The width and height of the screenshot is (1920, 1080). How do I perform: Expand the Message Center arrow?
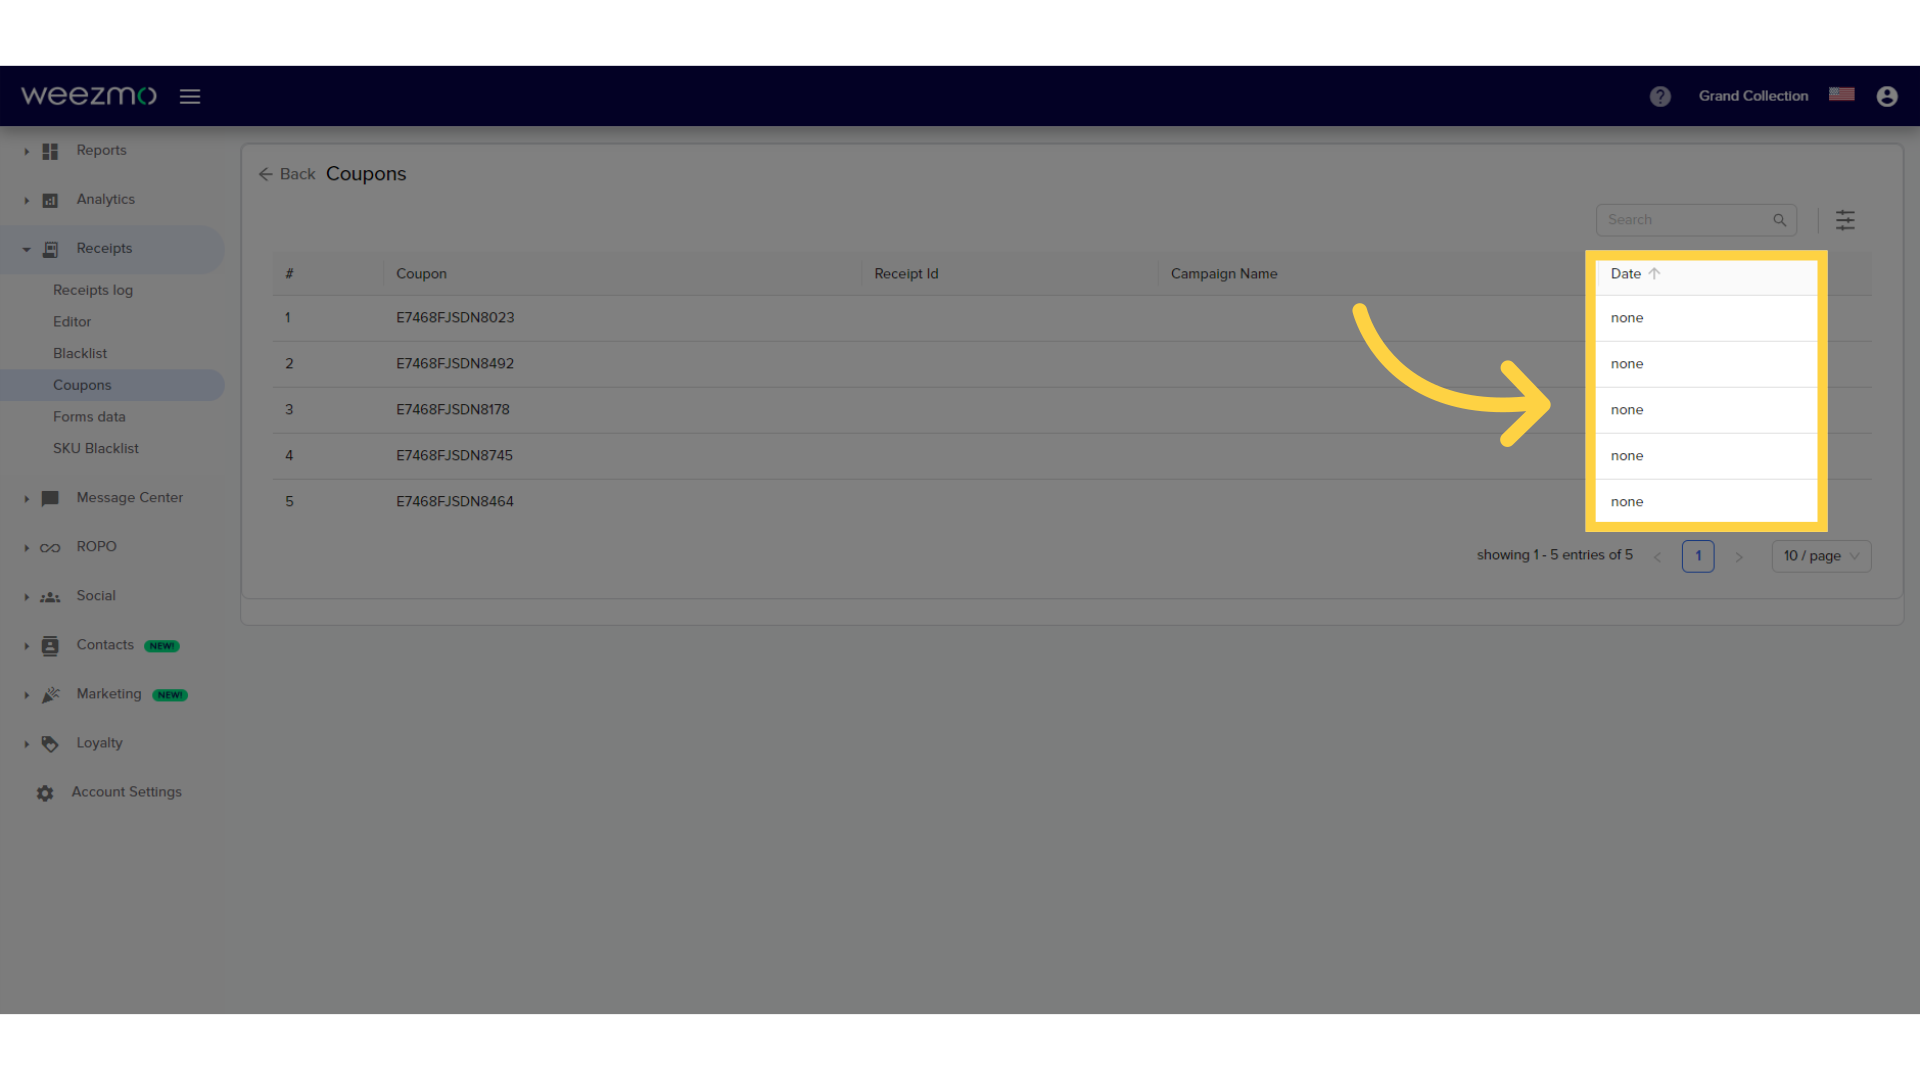click(x=26, y=498)
